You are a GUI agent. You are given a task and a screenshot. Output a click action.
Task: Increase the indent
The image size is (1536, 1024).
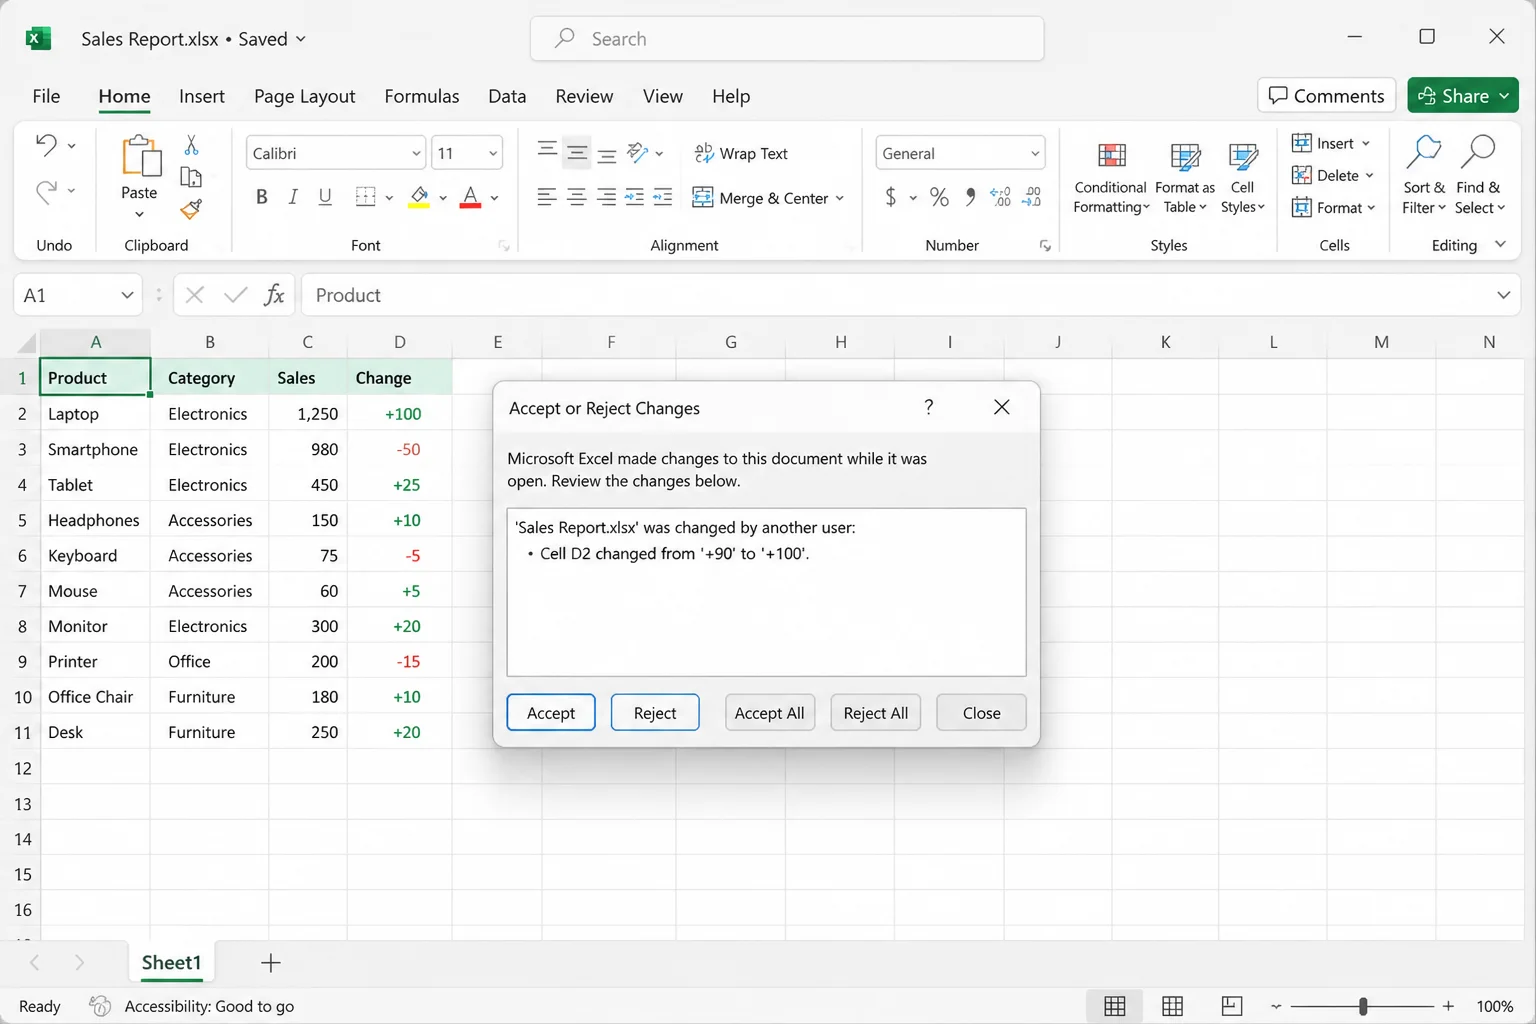coord(662,197)
